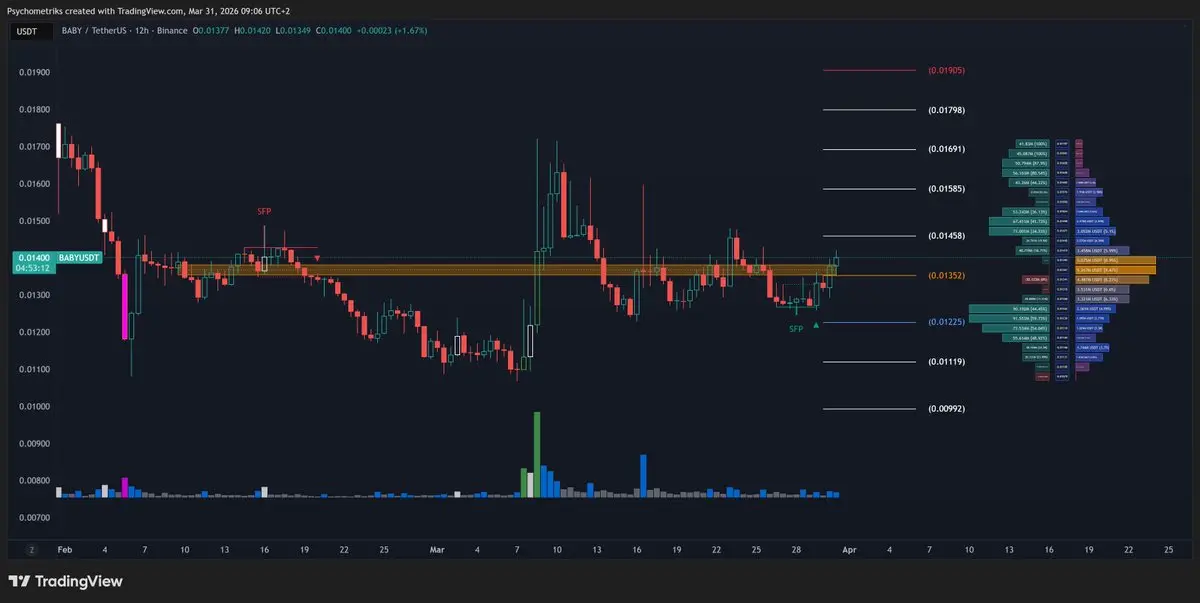Click the red SFP down-arrow marker
Screen dimensions: 1200x603
point(317,258)
